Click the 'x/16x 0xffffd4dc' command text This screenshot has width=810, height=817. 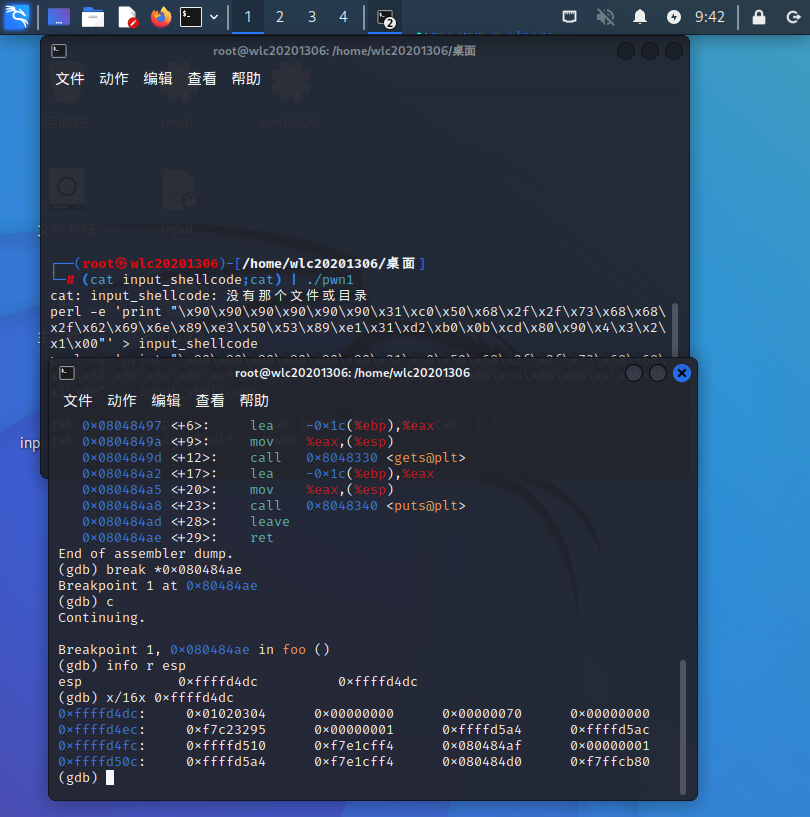(x=170, y=697)
